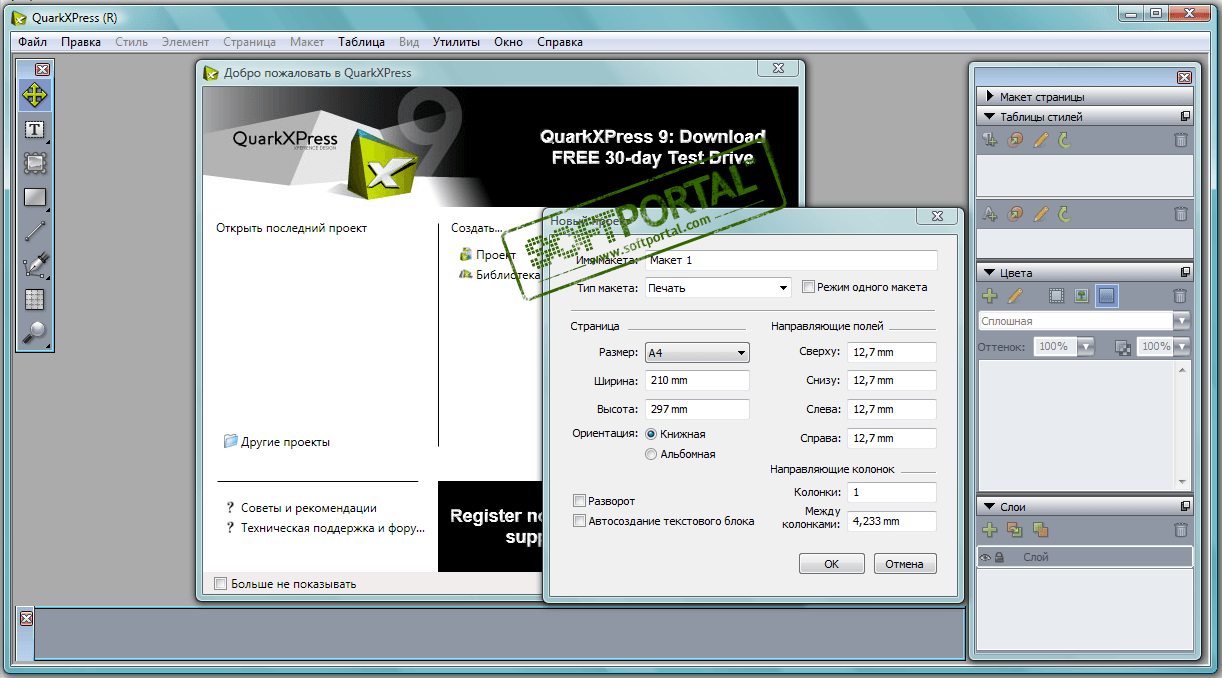Open the Правка menu
This screenshot has width=1222, height=678.
81,42
